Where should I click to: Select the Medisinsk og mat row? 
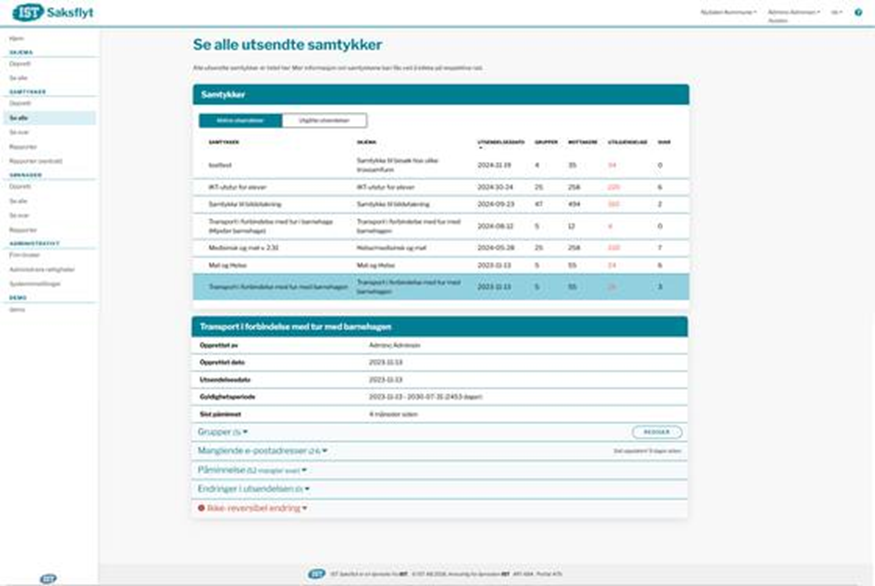440,247
